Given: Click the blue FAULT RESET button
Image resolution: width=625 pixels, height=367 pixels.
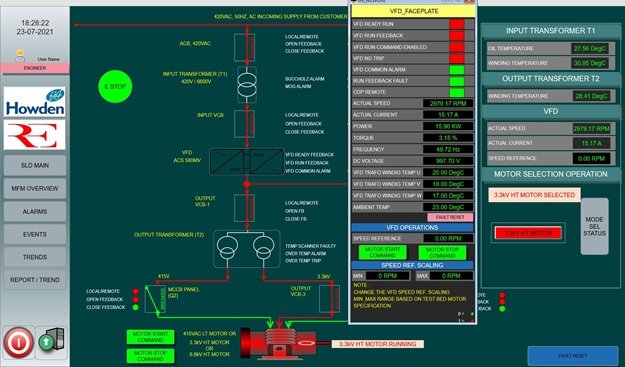Looking at the screenshot, I should point(573,356).
